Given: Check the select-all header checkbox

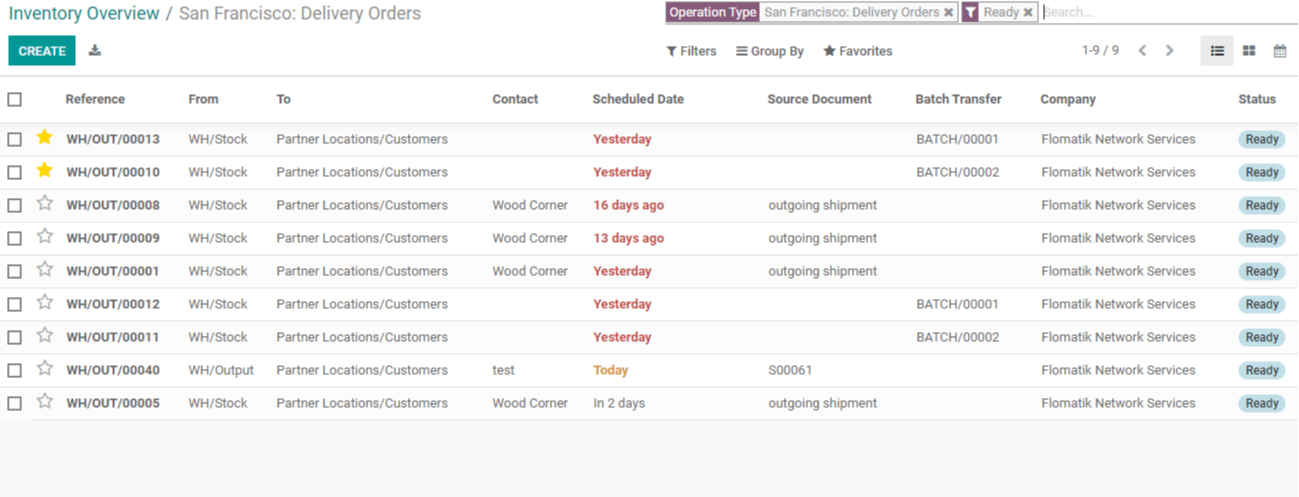Looking at the screenshot, I should point(14,99).
